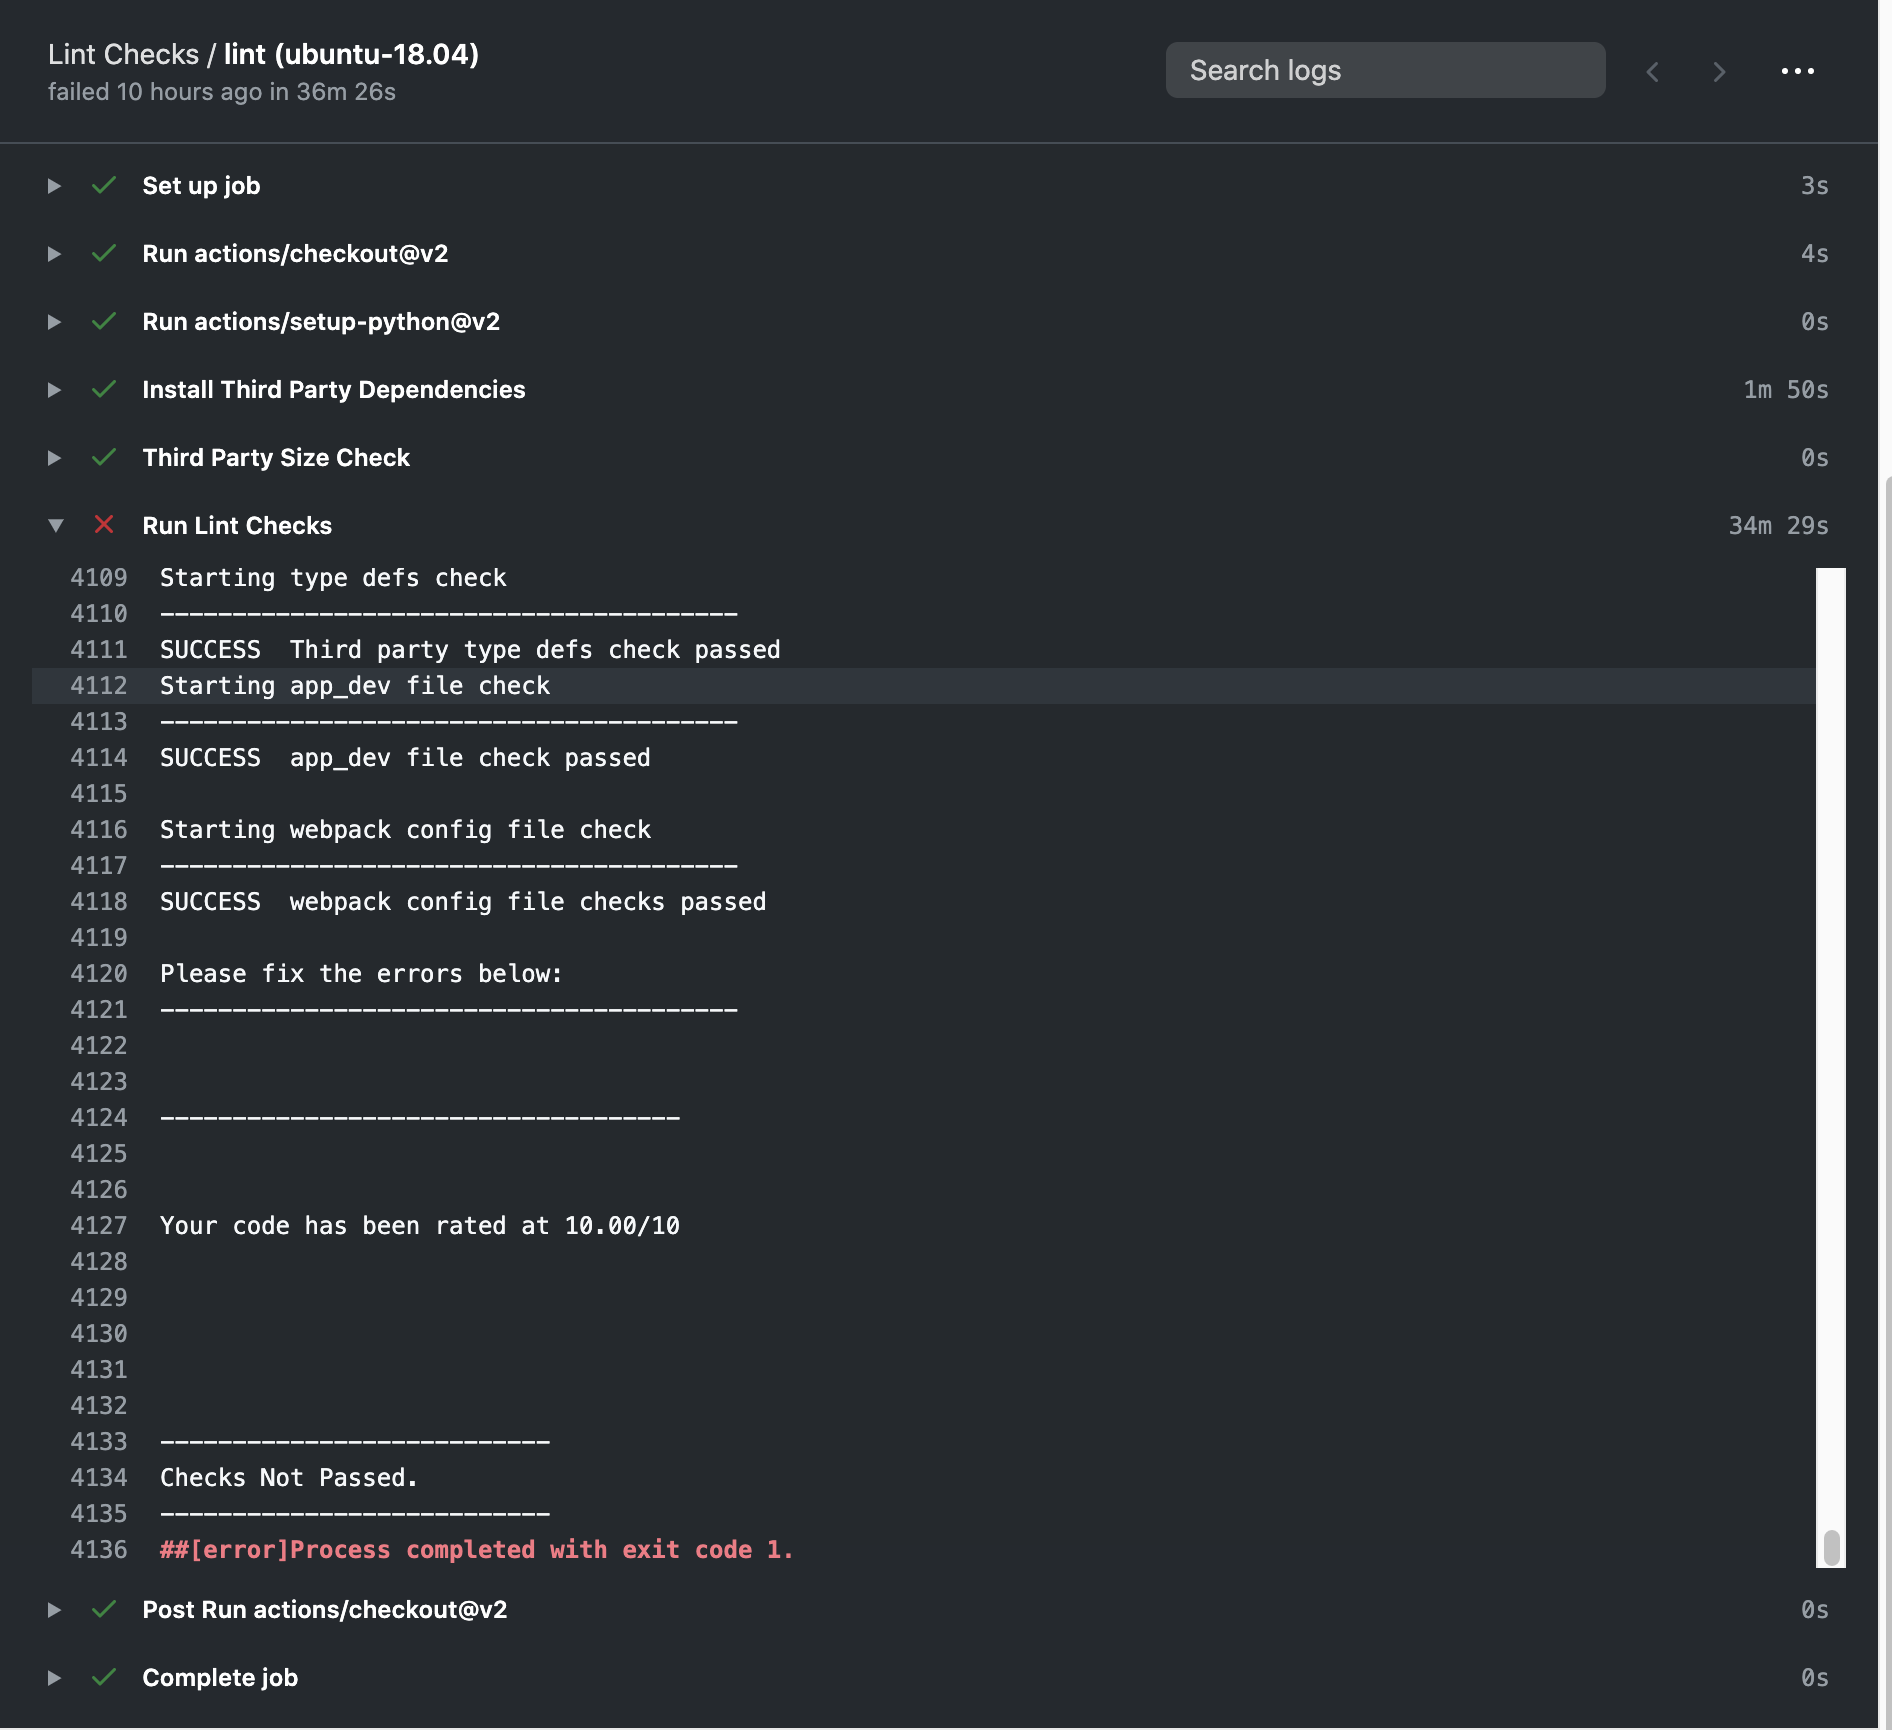Viewport: 1892px width, 1730px height.
Task: Click the Lint Checks breadcrumb title
Action: pyautogui.click(x=124, y=54)
